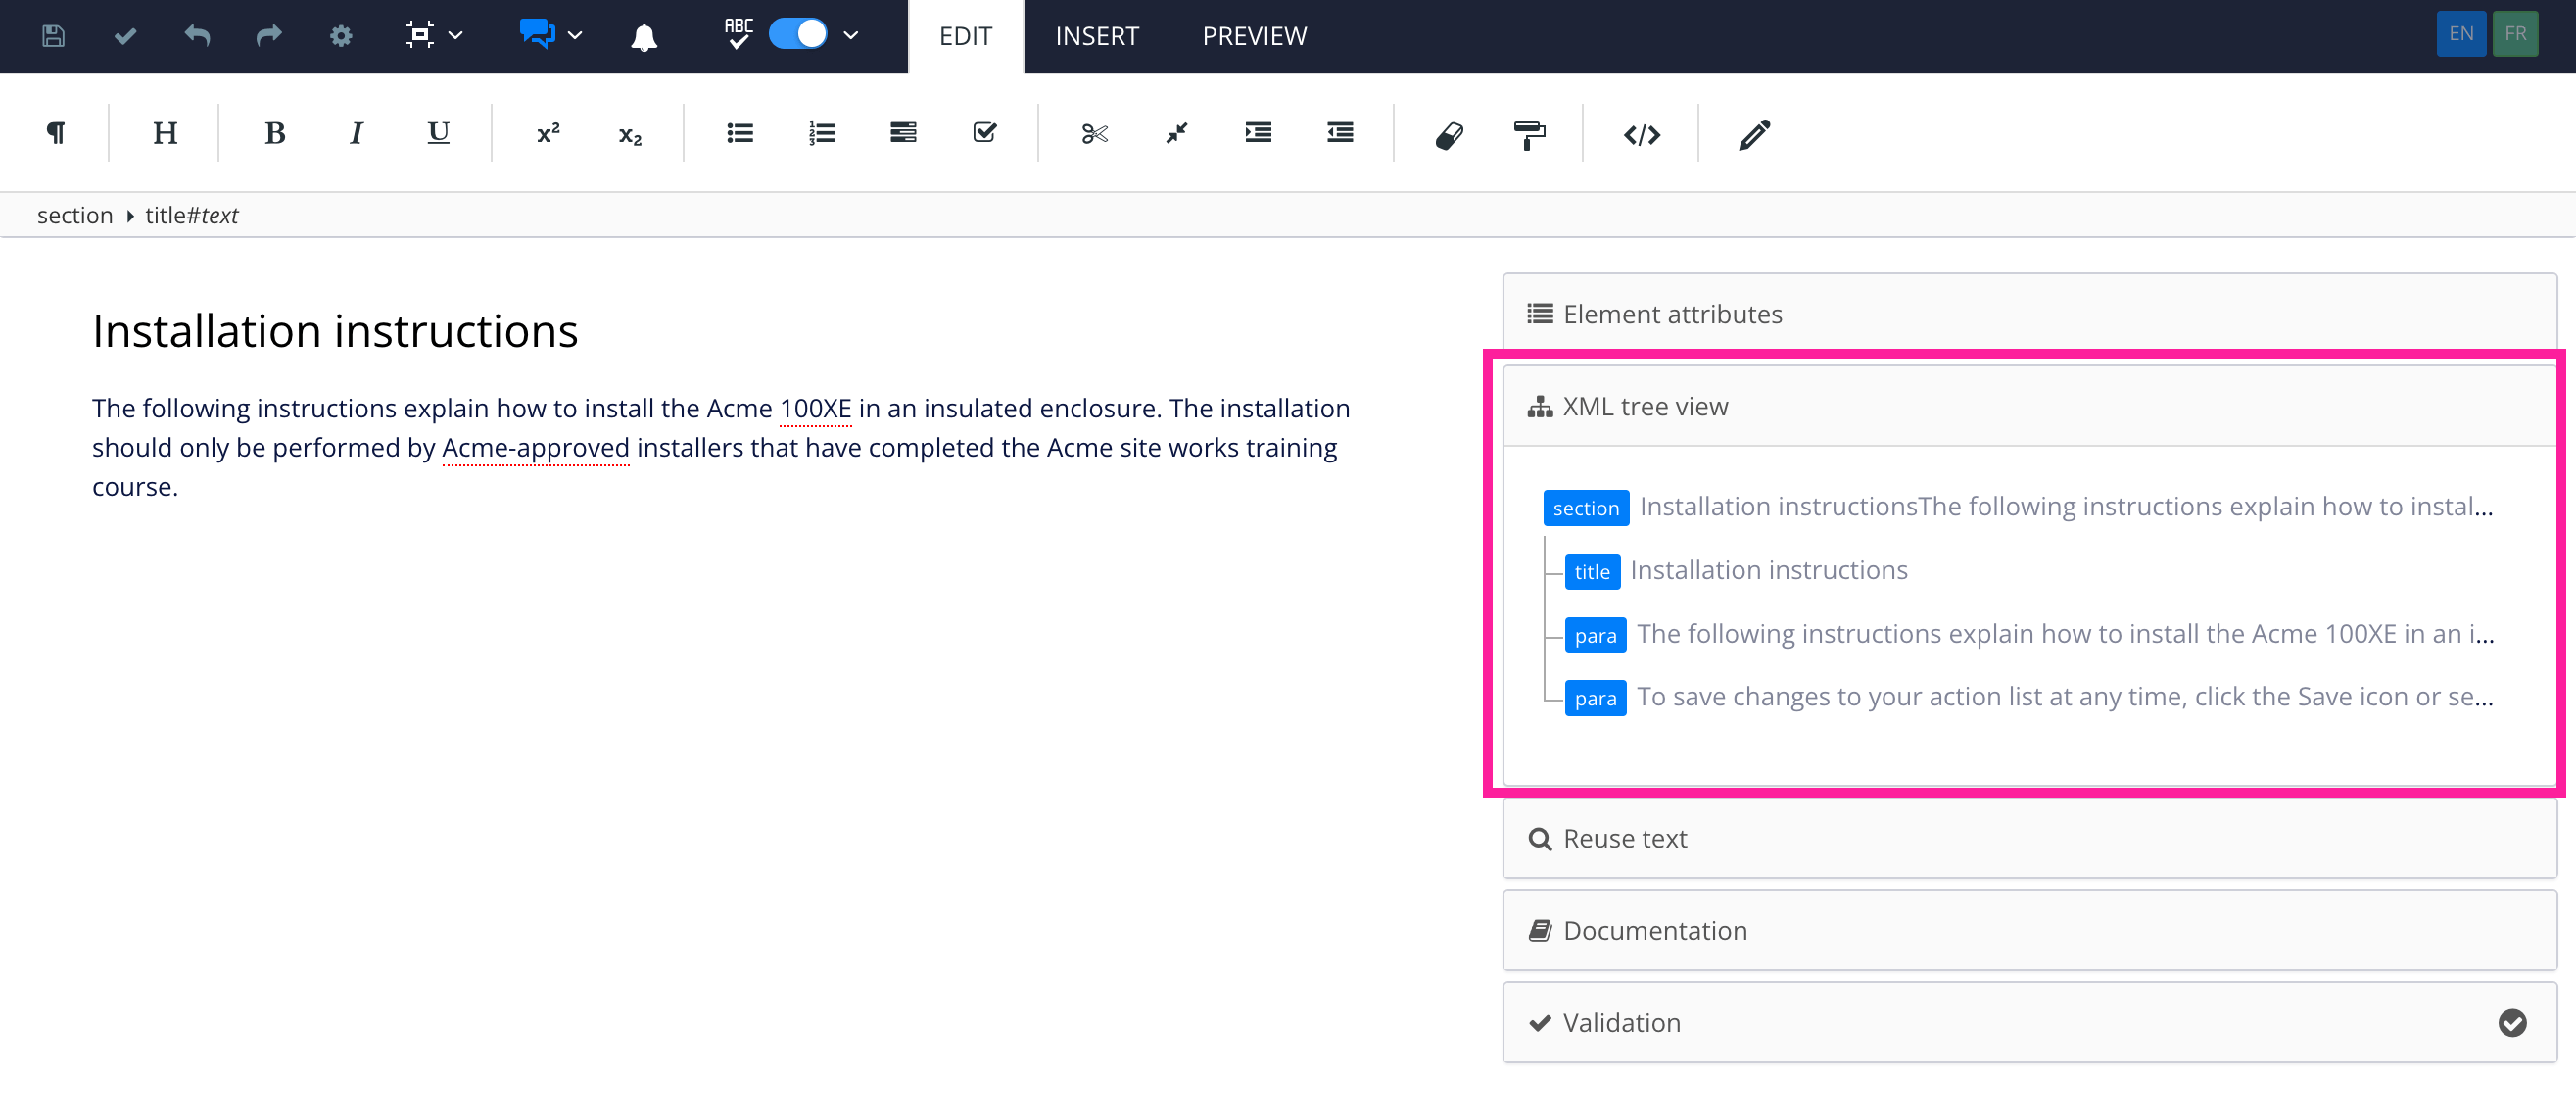Switch to the INSERT tab

1097,36
